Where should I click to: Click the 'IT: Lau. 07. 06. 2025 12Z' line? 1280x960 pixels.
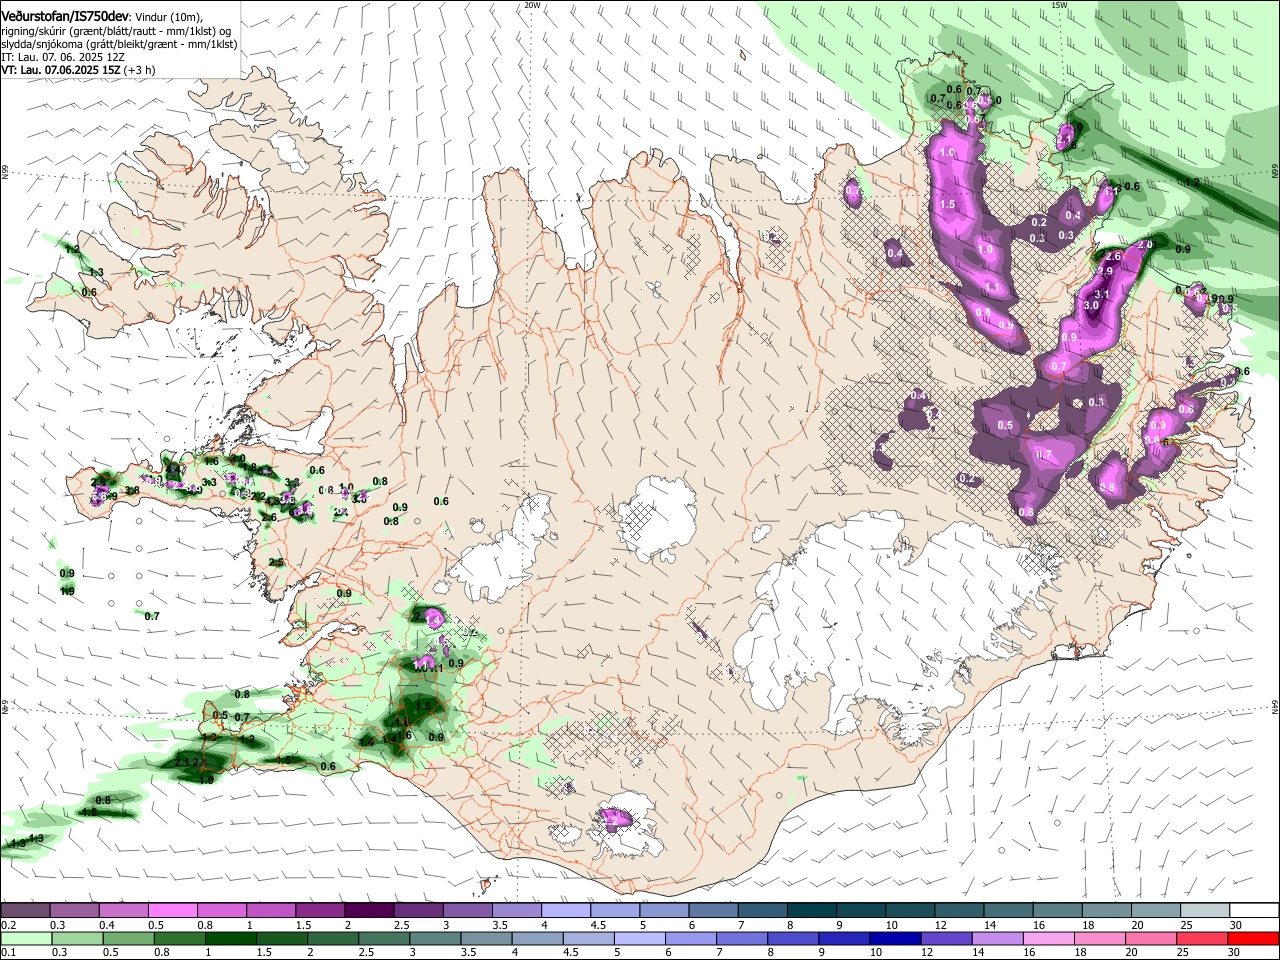click(x=63, y=57)
